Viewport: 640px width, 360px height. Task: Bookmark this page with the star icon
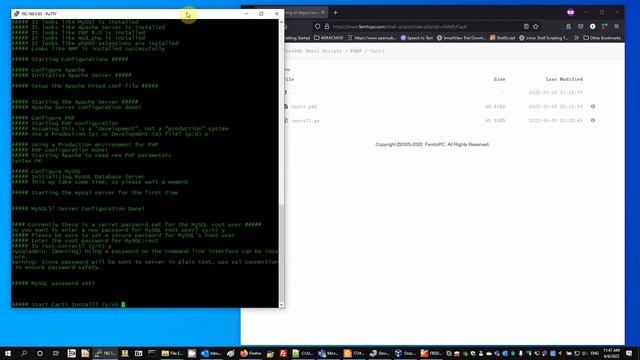click(x=536, y=27)
